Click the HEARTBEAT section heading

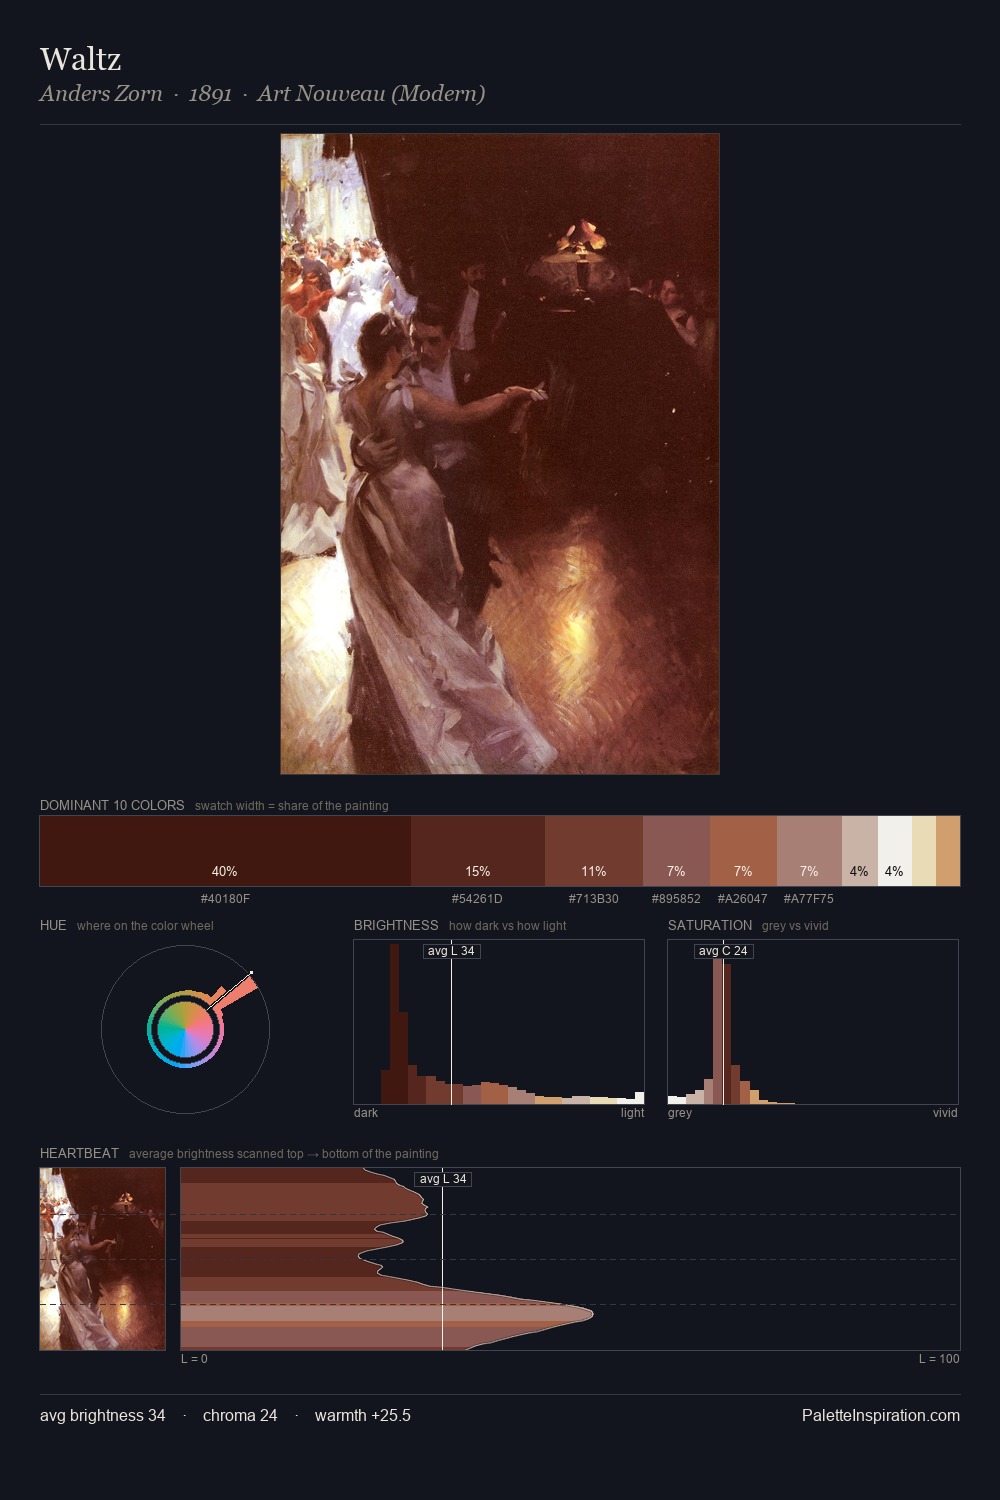tap(79, 1153)
